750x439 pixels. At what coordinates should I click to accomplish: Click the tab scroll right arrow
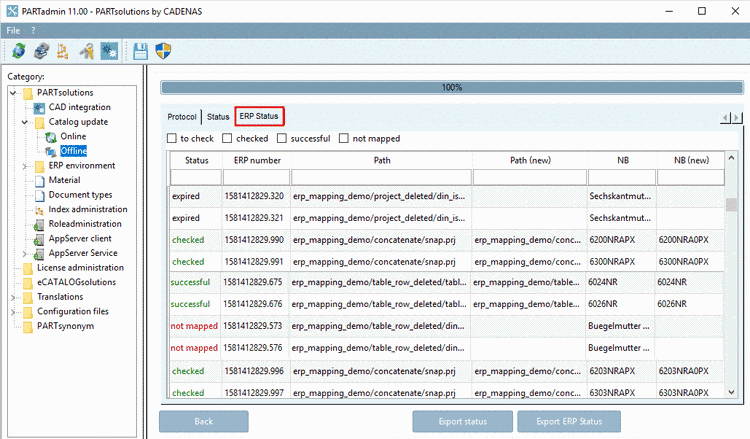click(x=737, y=118)
